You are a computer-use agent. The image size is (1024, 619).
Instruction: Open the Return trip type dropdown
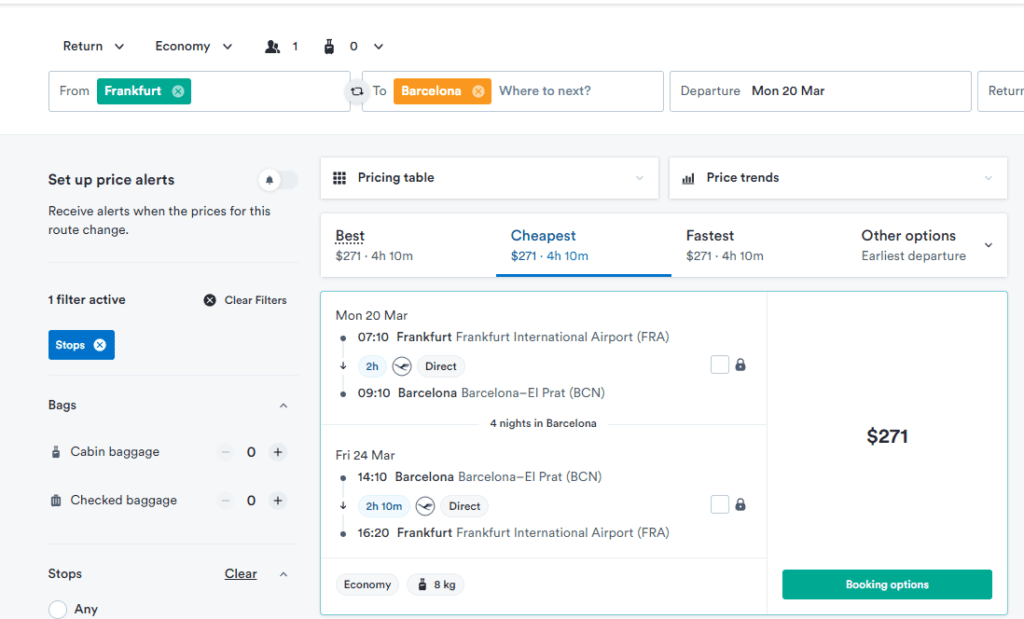pyautogui.click(x=93, y=46)
